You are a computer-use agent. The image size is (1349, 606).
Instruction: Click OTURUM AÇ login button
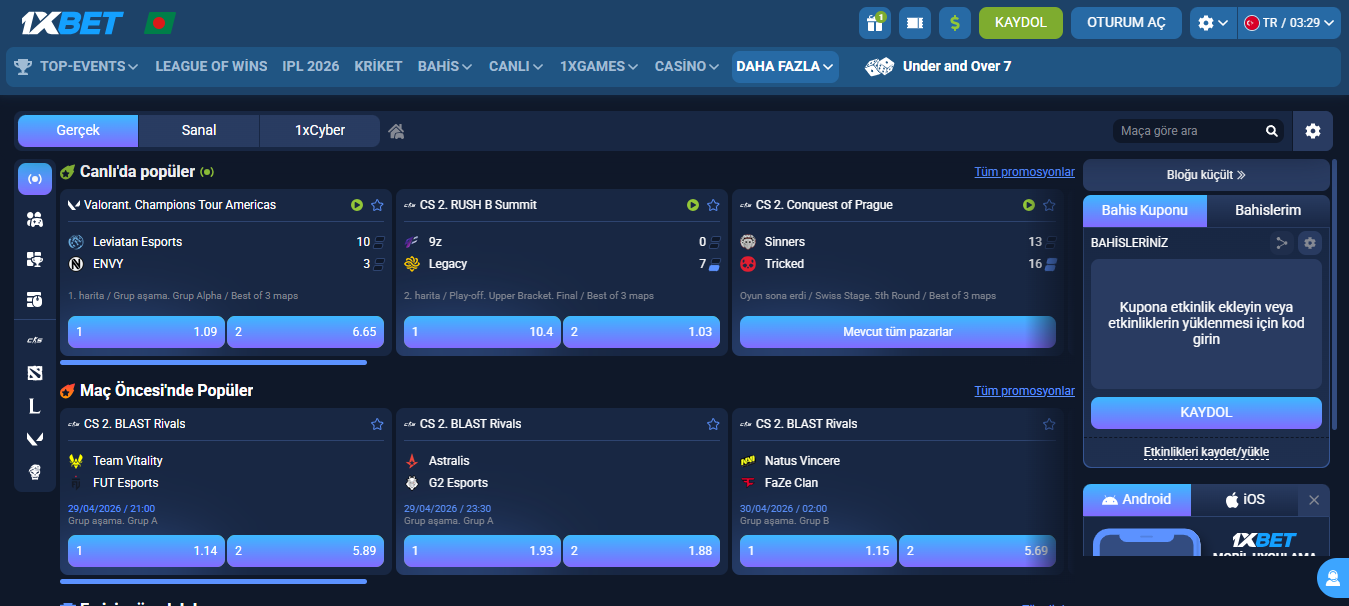coord(1127,22)
